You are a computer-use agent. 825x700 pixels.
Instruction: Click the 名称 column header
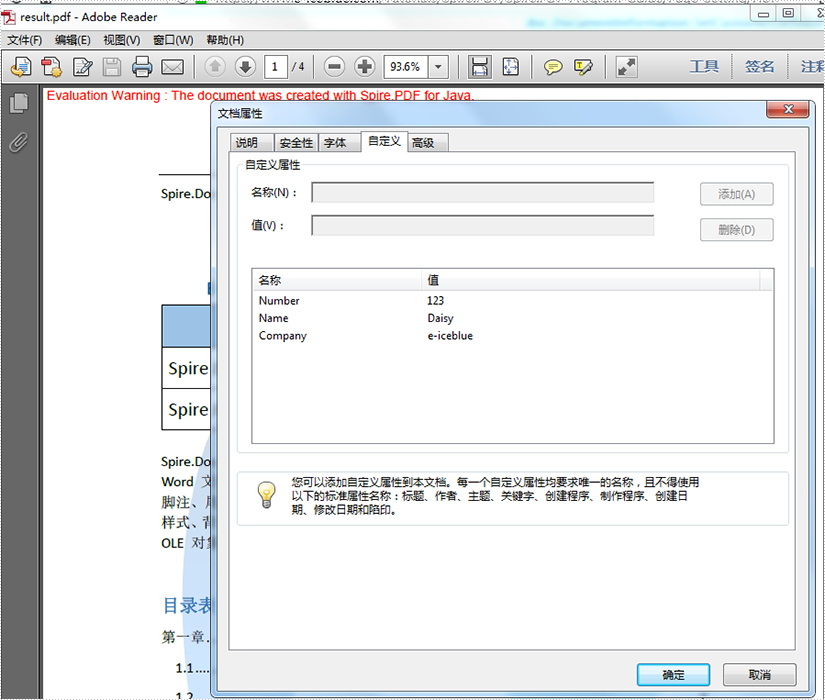coord(337,280)
